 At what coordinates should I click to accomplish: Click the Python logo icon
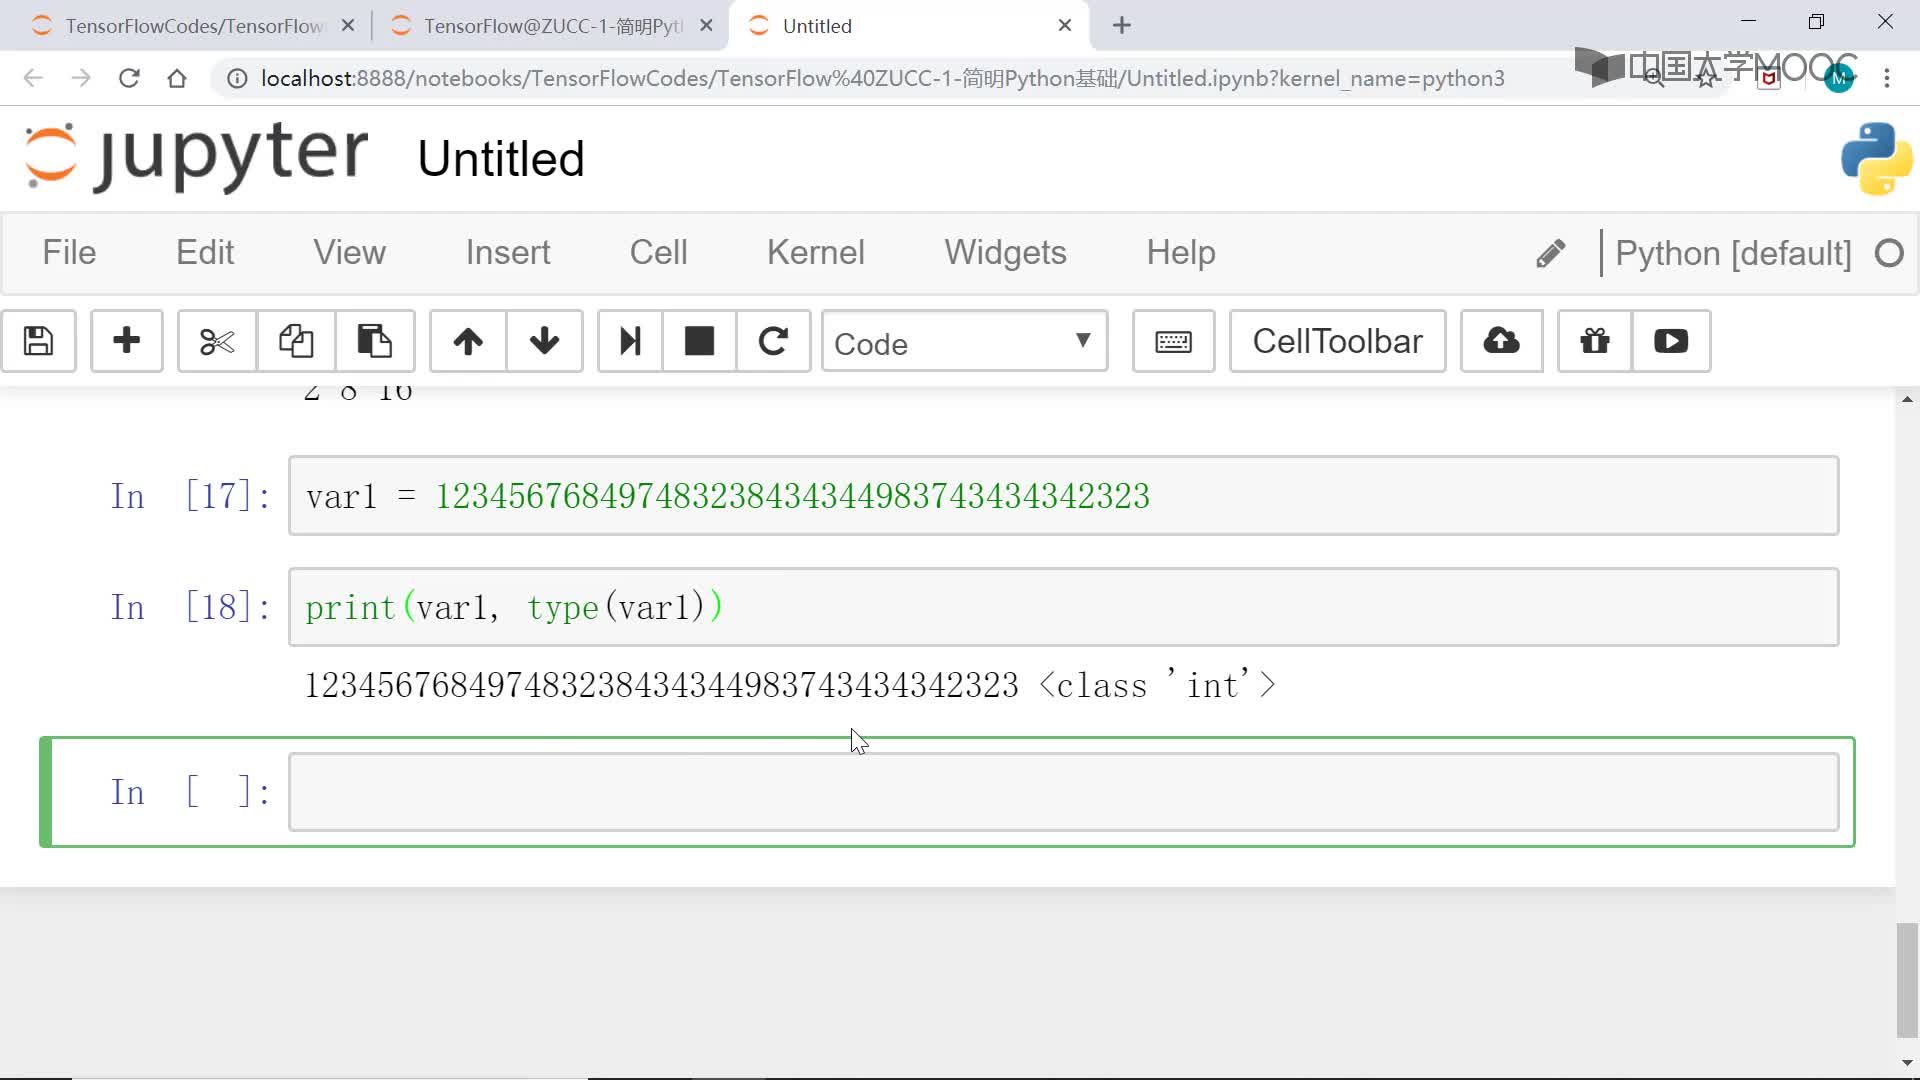[x=1876, y=158]
